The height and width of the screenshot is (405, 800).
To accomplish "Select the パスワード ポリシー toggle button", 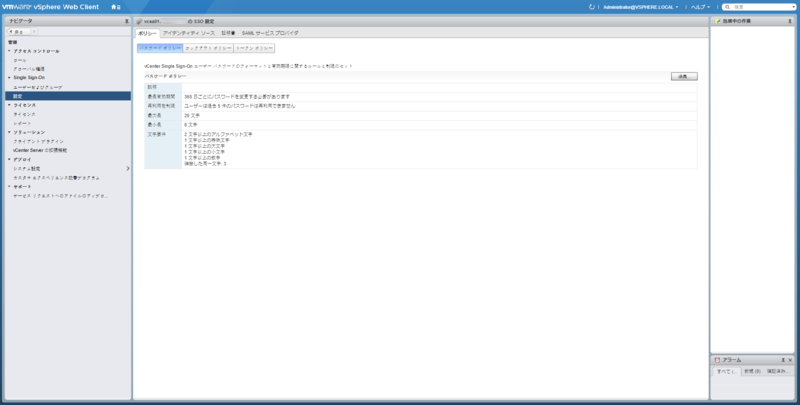I will point(160,48).
